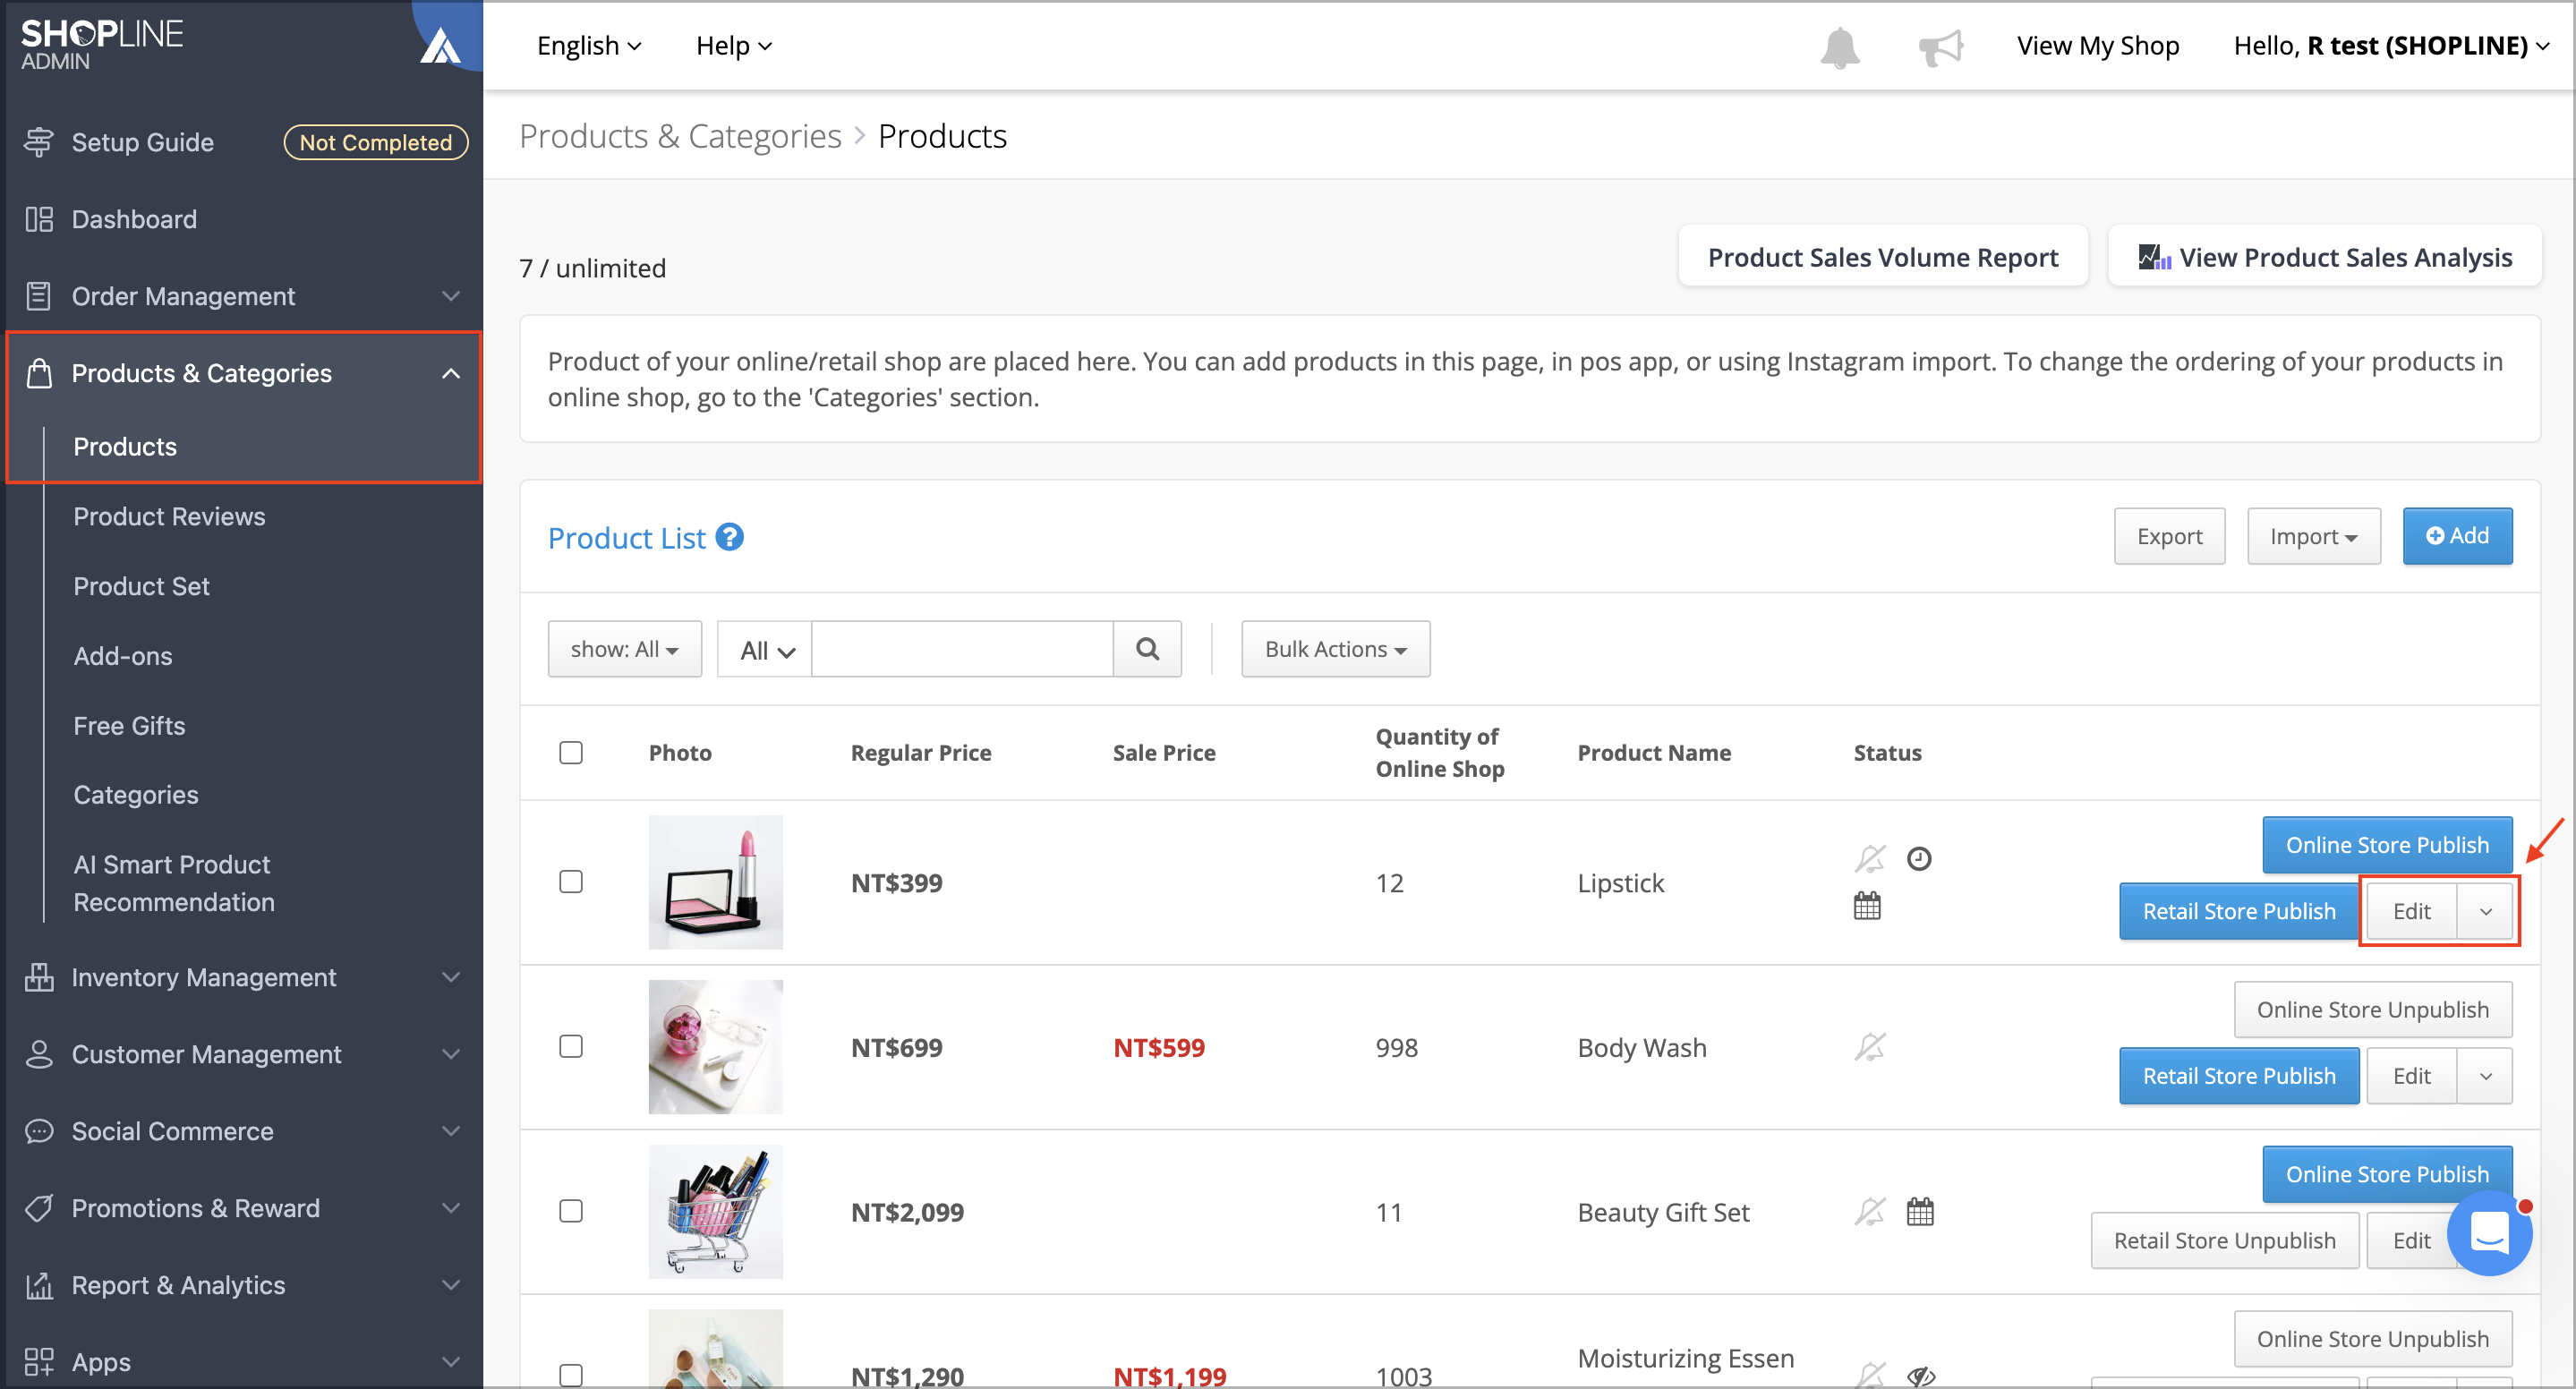This screenshot has height=1389, width=2576.
Task: Expand the Order Management menu
Action: click(x=451, y=296)
